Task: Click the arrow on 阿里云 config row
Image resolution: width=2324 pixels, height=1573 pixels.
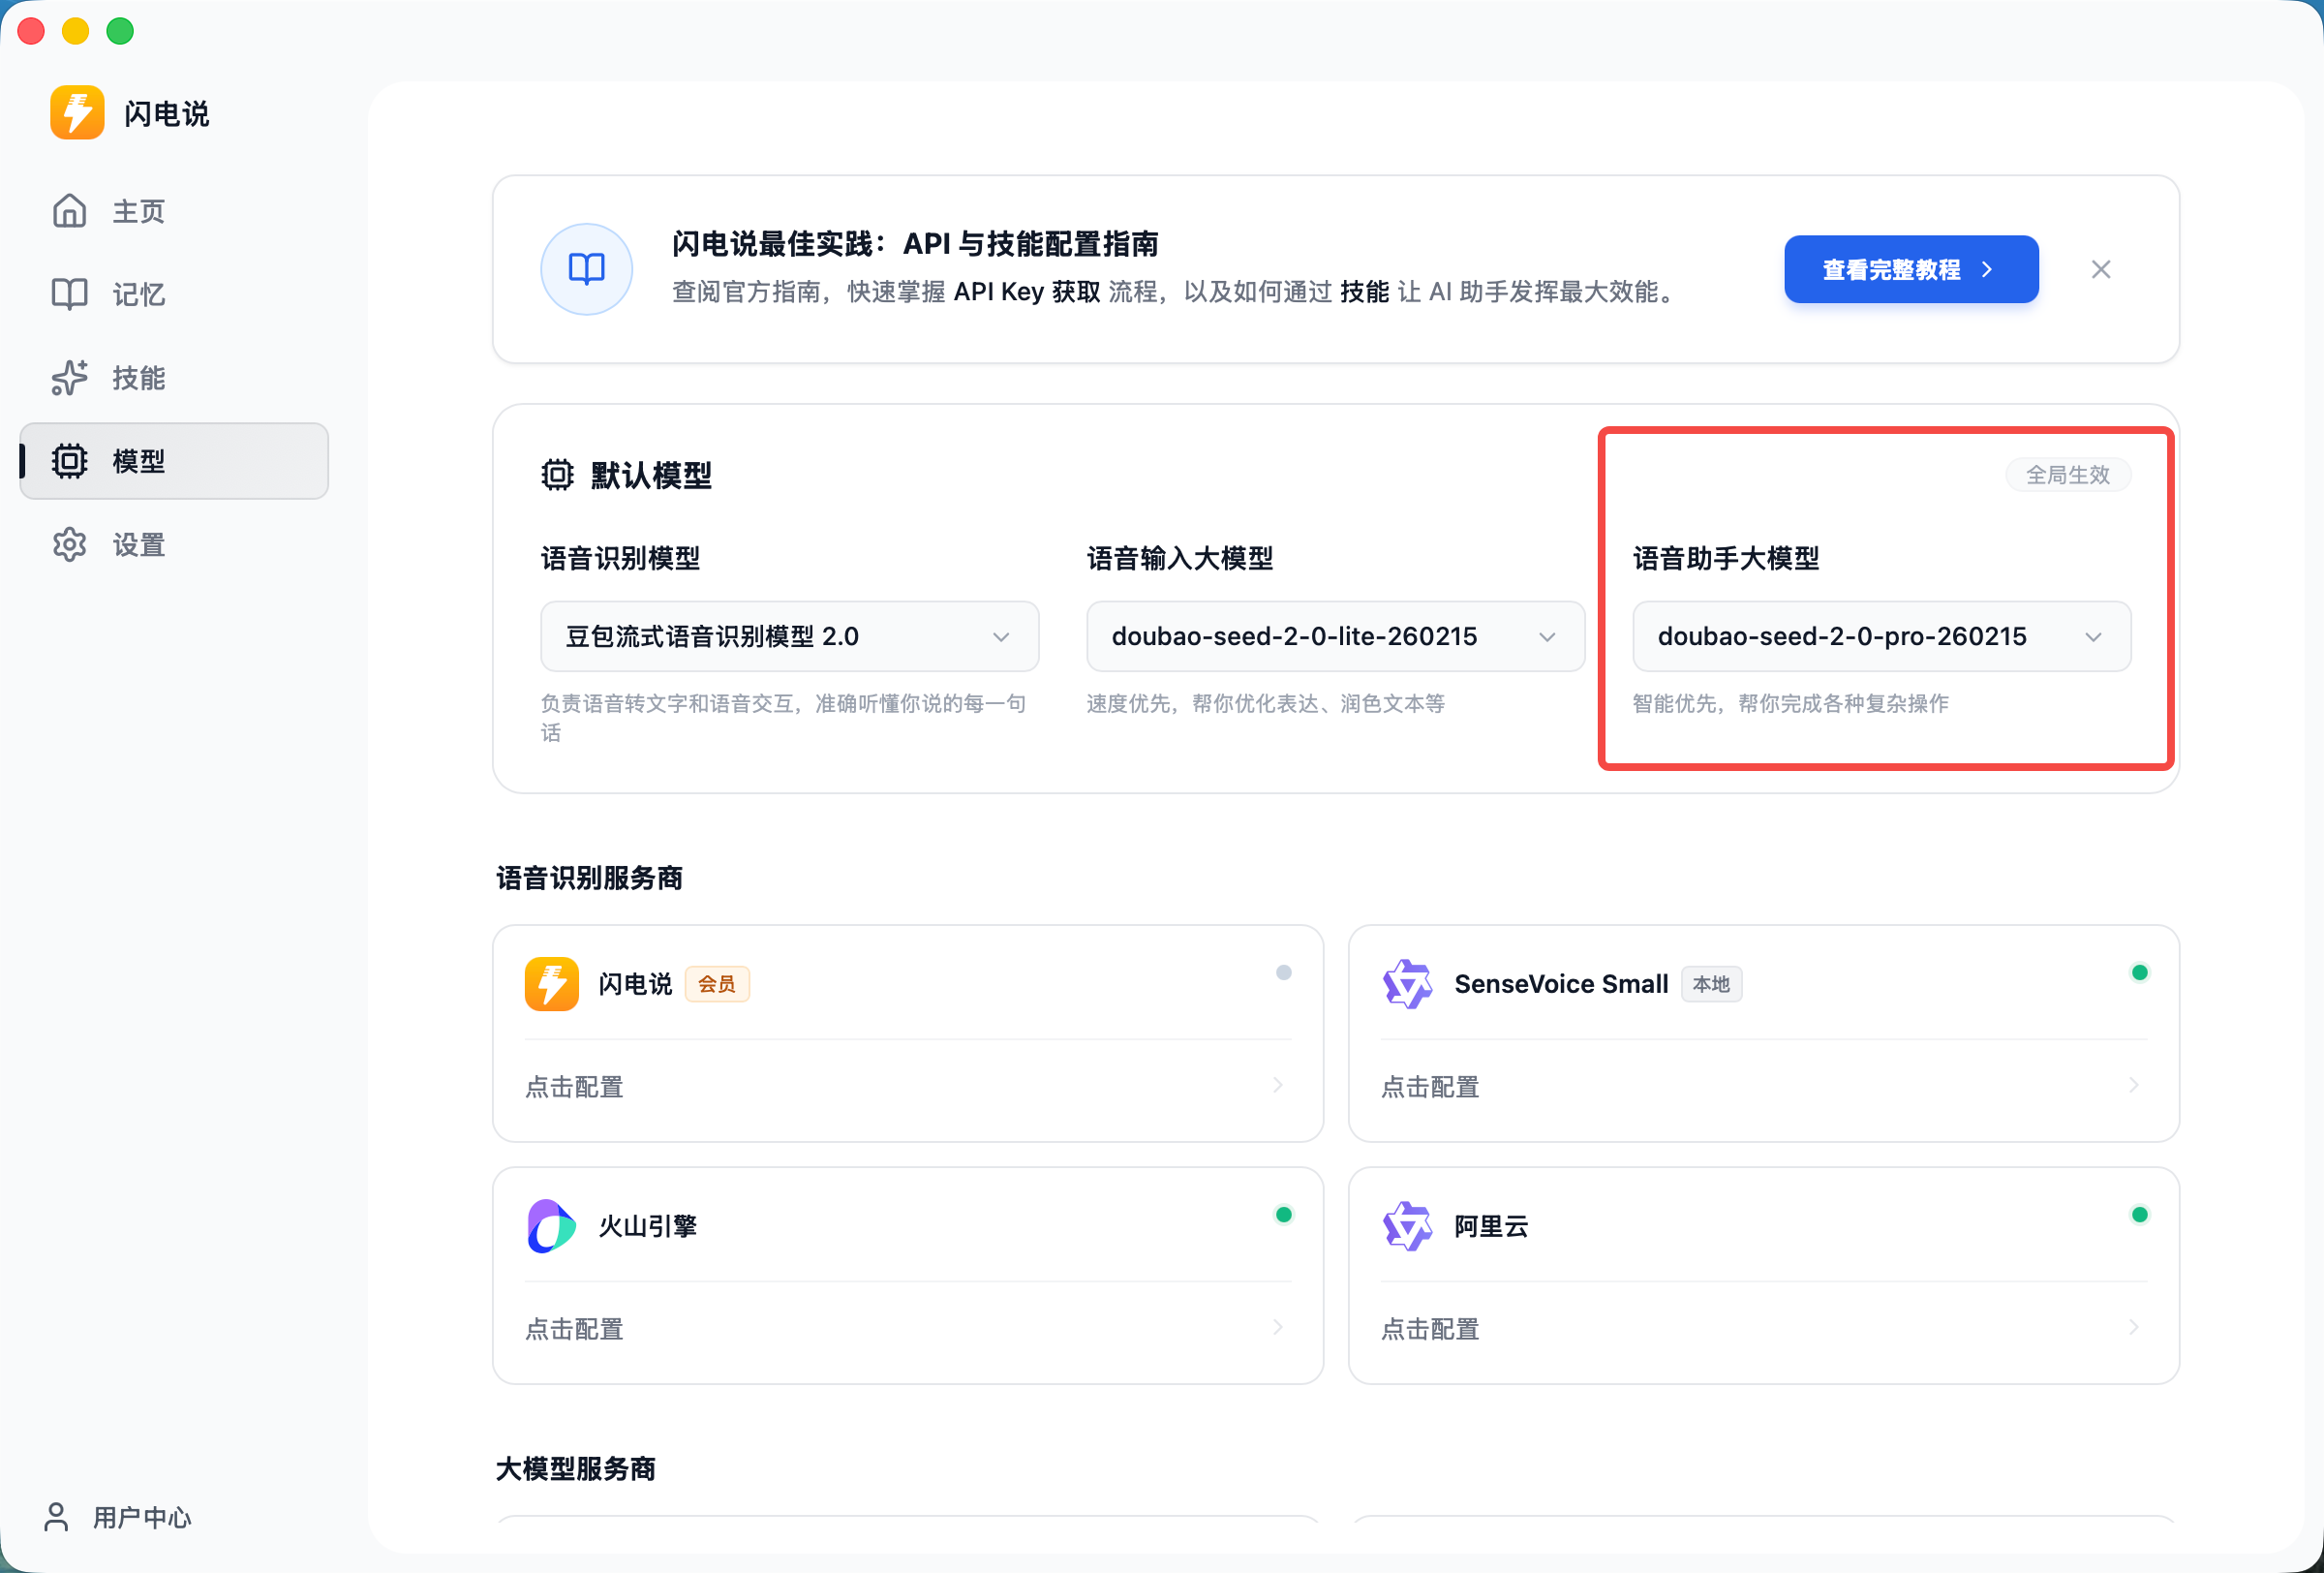Action: pyautogui.click(x=2134, y=1327)
